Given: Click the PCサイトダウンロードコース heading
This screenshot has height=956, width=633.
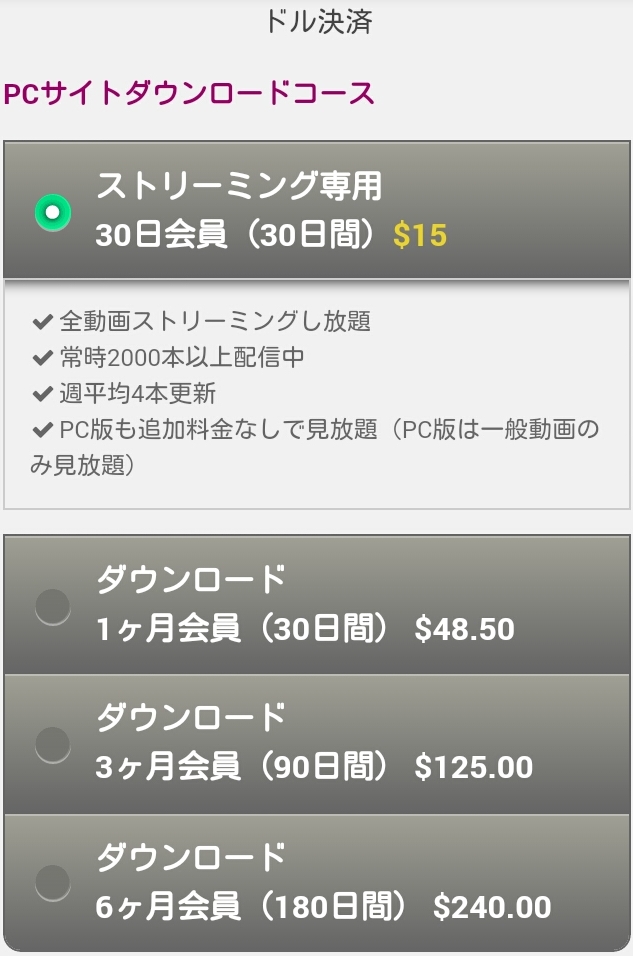Looking at the screenshot, I should (190, 94).
